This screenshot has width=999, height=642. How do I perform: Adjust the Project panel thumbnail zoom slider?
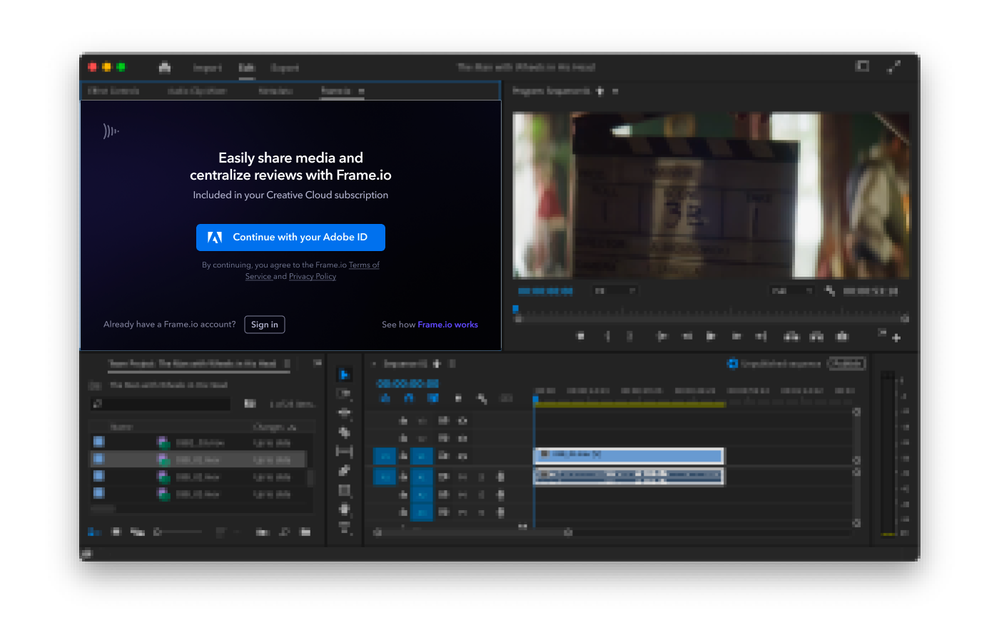point(178,532)
